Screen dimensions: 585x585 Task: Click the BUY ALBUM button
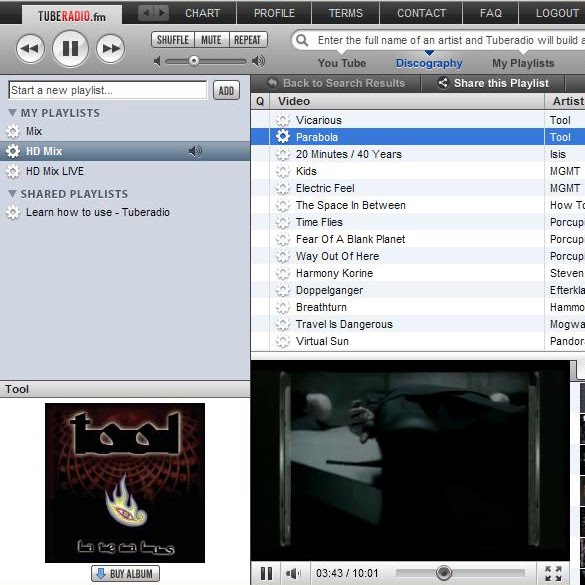tap(125, 573)
